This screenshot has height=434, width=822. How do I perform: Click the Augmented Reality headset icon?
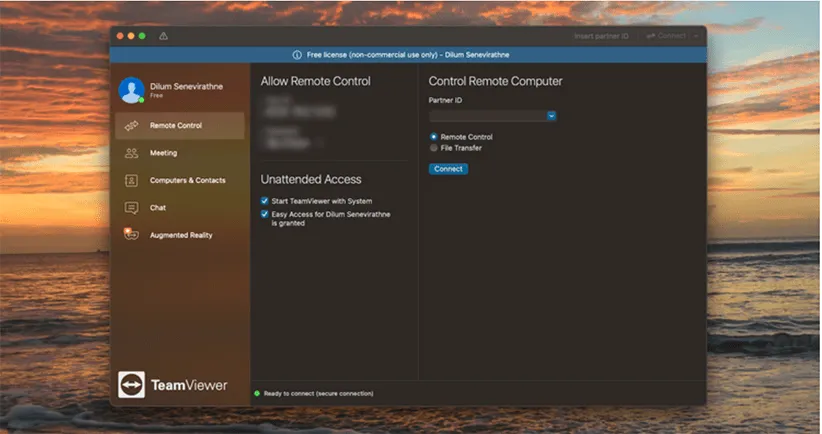coord(131,235)
